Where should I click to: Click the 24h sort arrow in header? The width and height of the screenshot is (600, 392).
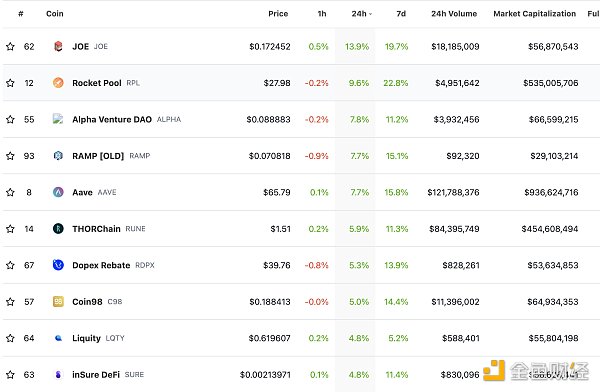(370, 14)
